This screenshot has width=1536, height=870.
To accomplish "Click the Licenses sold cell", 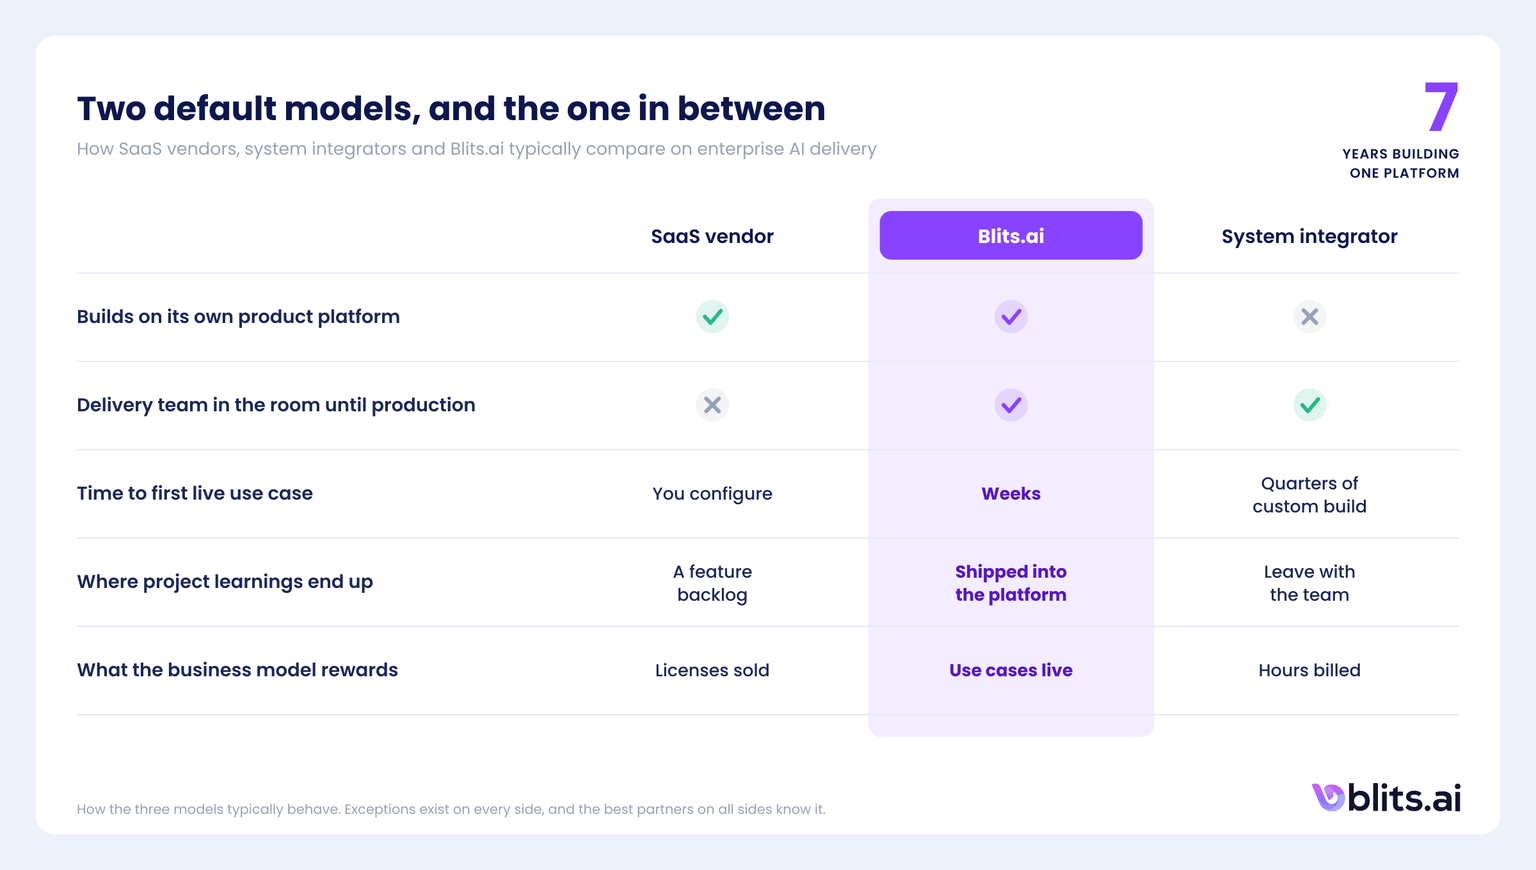I will tap(712, 671).
